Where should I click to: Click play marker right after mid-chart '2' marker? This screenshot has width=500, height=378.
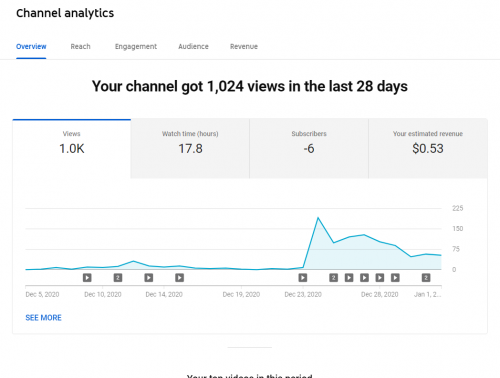tap(349, 278)
